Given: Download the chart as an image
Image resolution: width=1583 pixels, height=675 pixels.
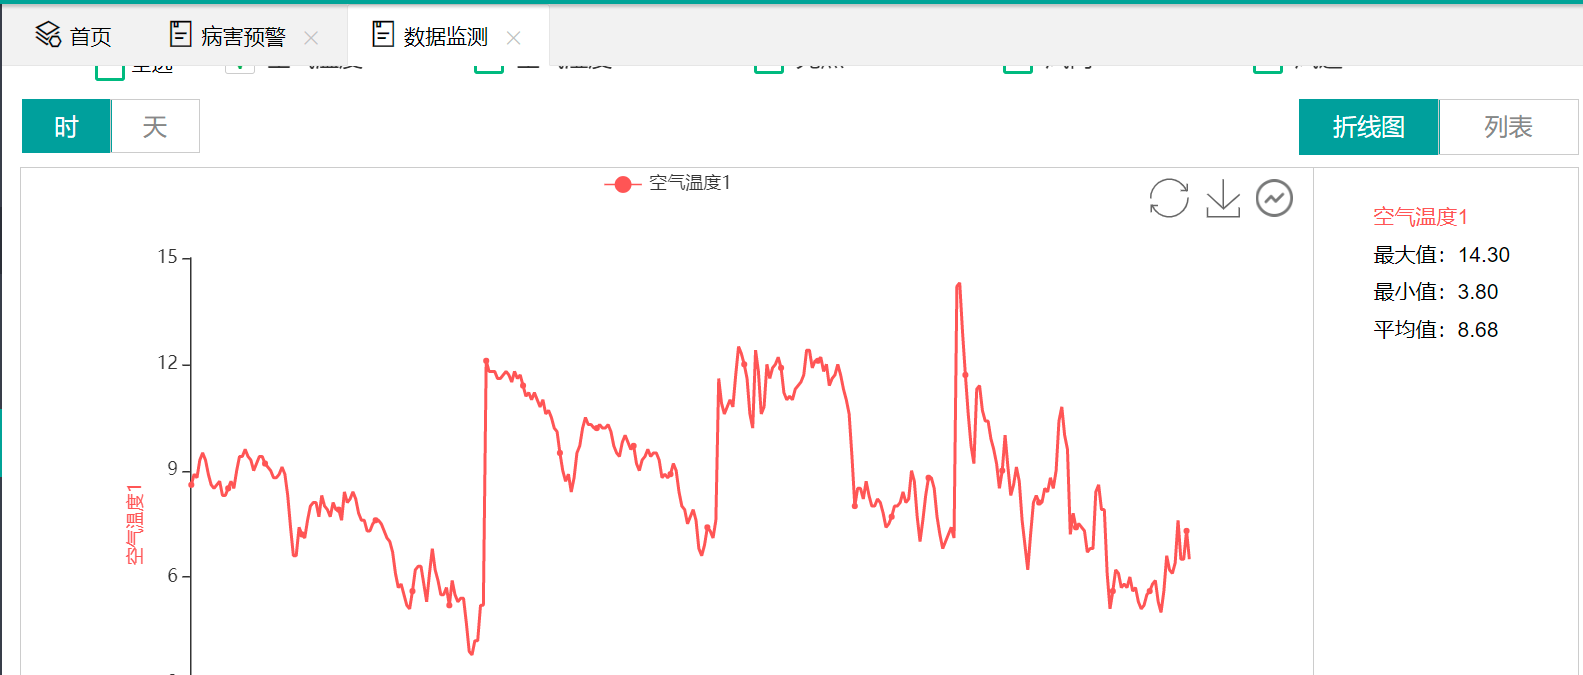Looking at the screenshot, I should pos(1222,198).
